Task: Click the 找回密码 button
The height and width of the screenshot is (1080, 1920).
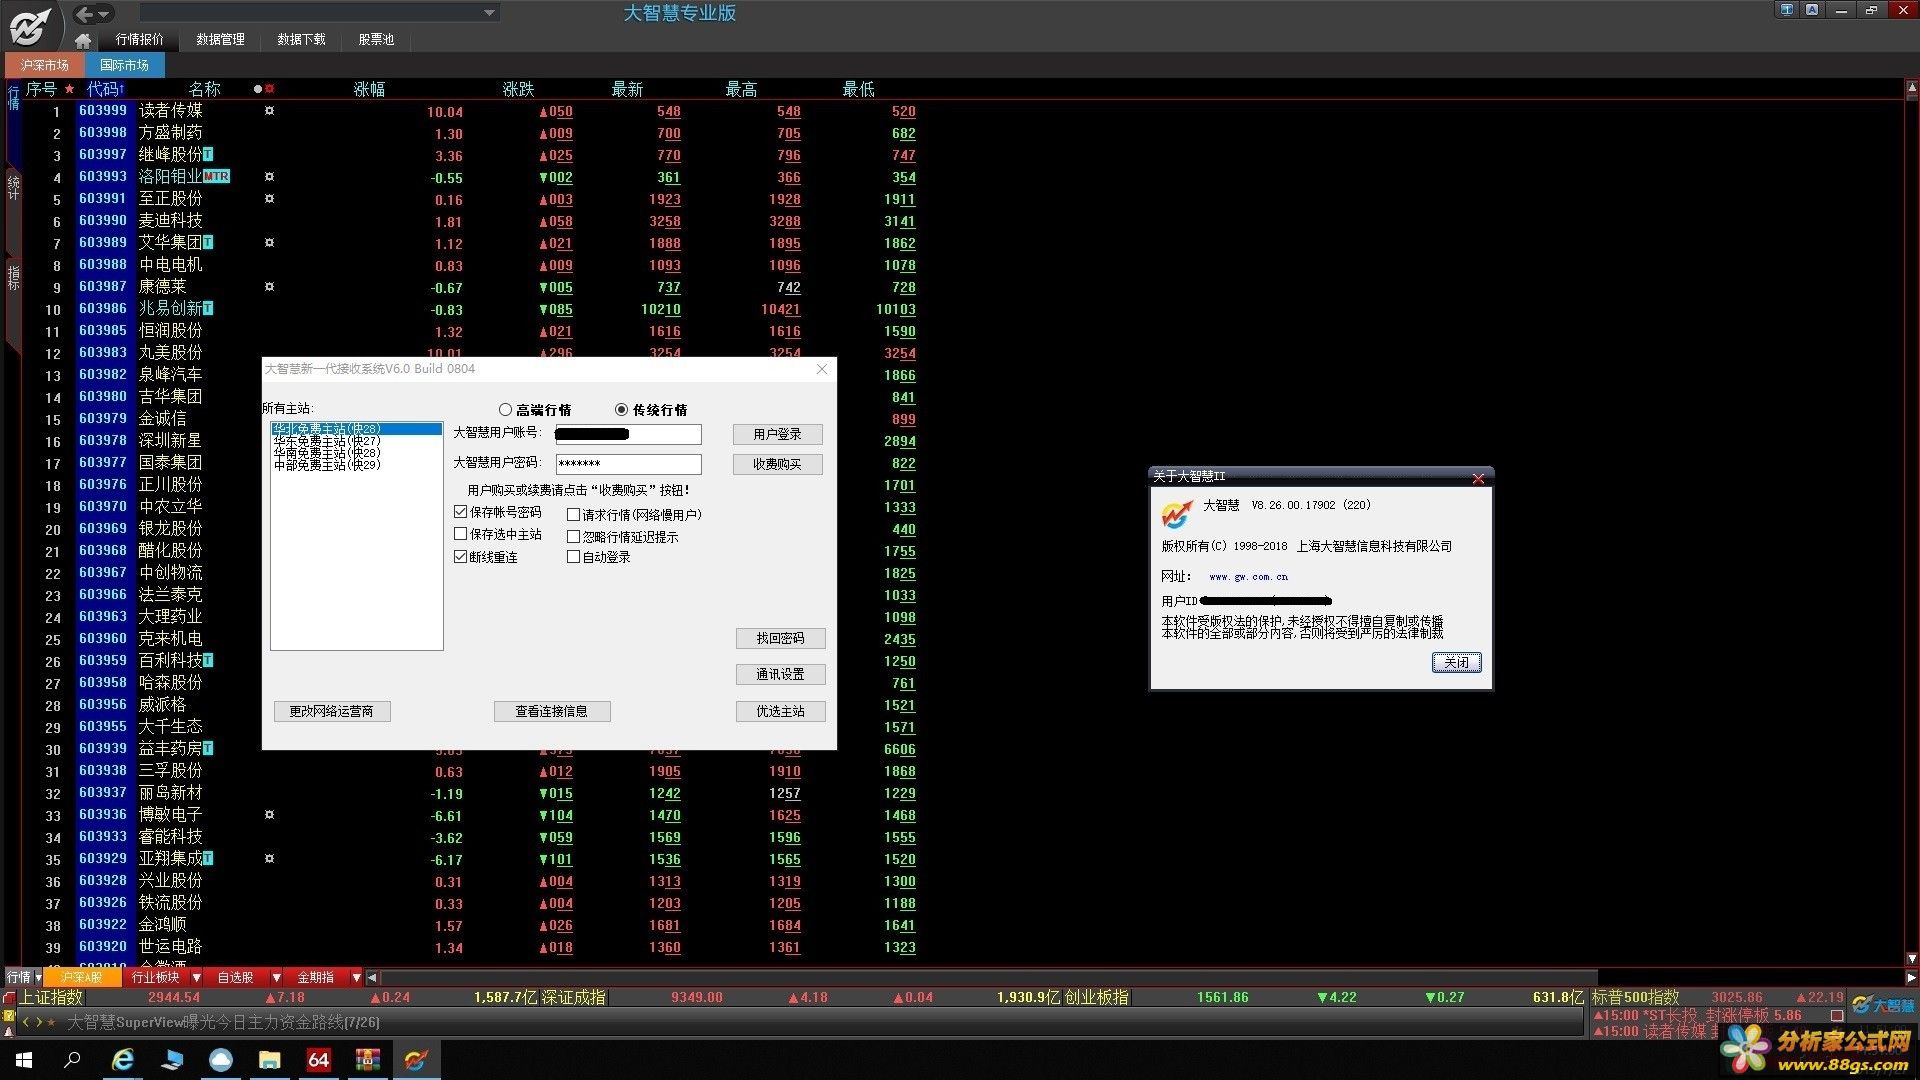Action: click(780, 638)
